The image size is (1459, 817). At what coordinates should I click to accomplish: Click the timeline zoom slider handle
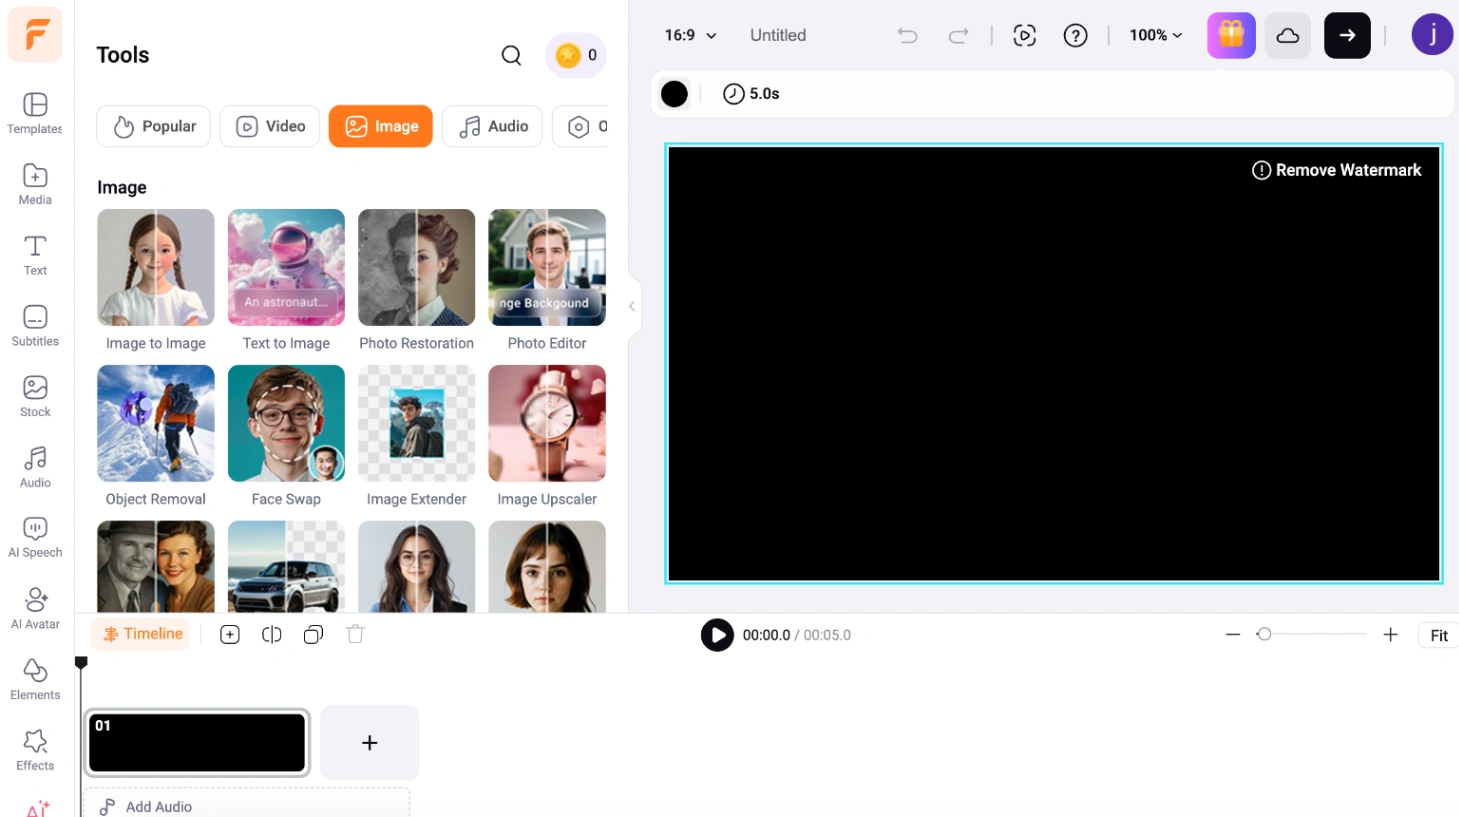pos(1264,634)
